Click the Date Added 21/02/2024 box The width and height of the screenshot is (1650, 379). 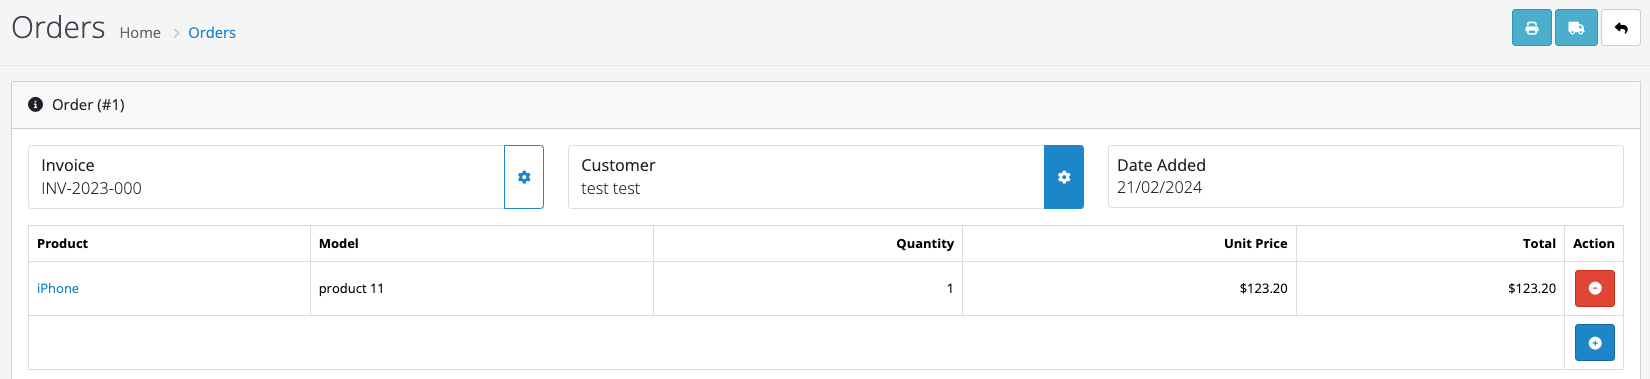pos(1365,177)
